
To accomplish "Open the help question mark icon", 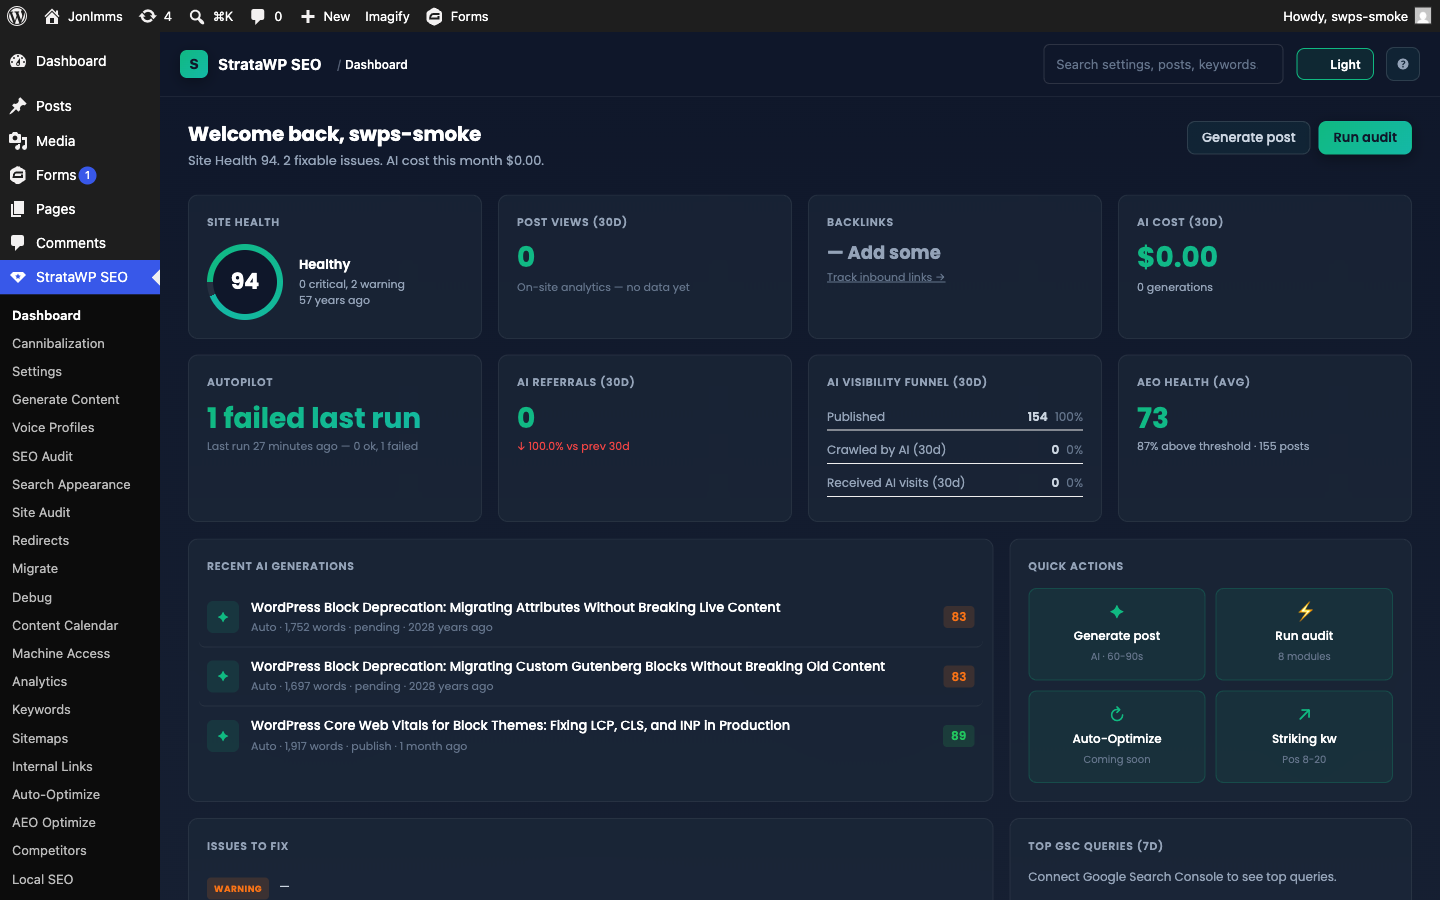I will click(1403, 64).
